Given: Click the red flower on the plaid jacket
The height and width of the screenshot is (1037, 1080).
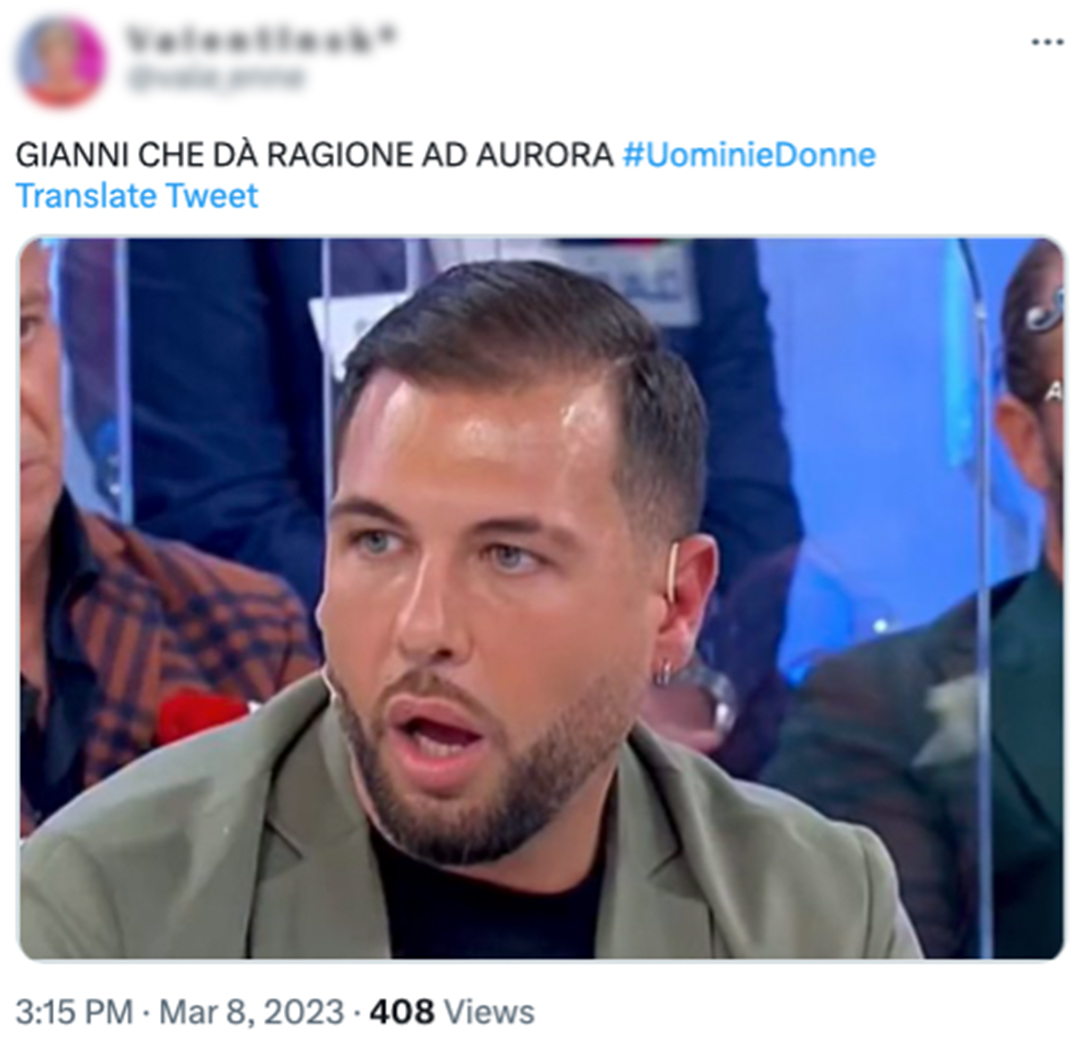Looking at the screenshot, I should [x=198, y=714].
